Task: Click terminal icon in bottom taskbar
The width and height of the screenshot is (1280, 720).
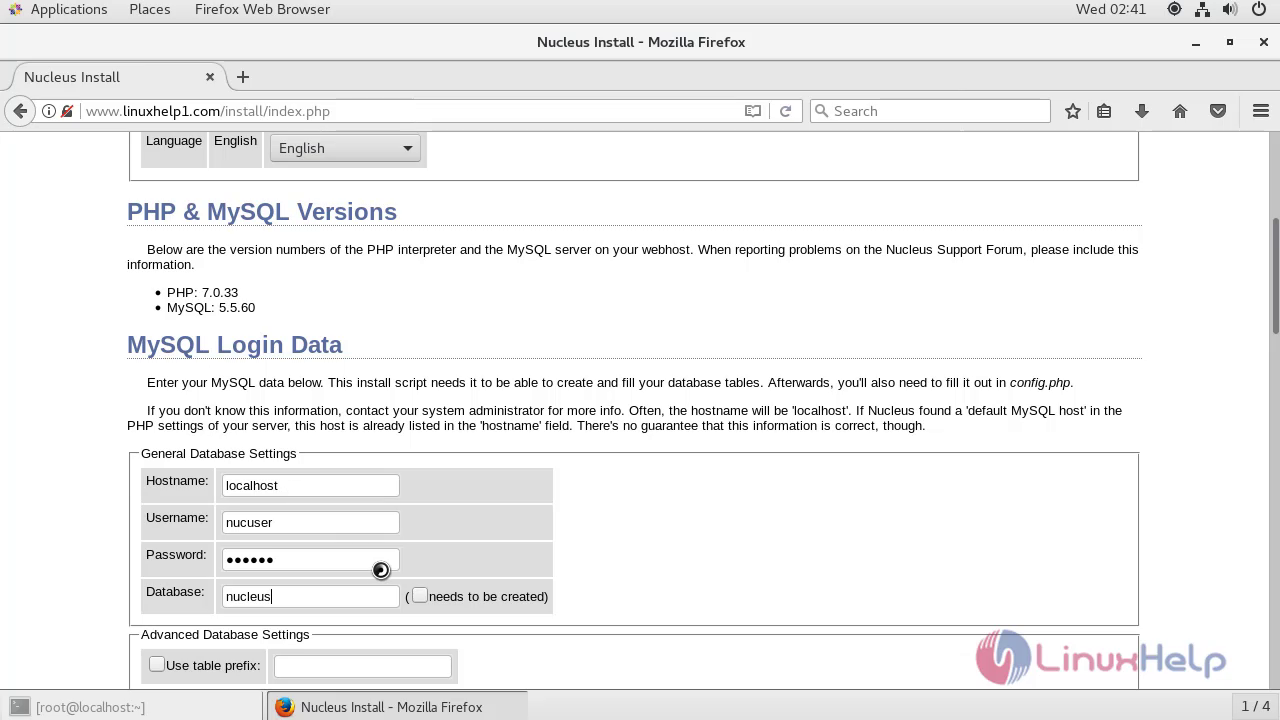Action: point(19,707)
